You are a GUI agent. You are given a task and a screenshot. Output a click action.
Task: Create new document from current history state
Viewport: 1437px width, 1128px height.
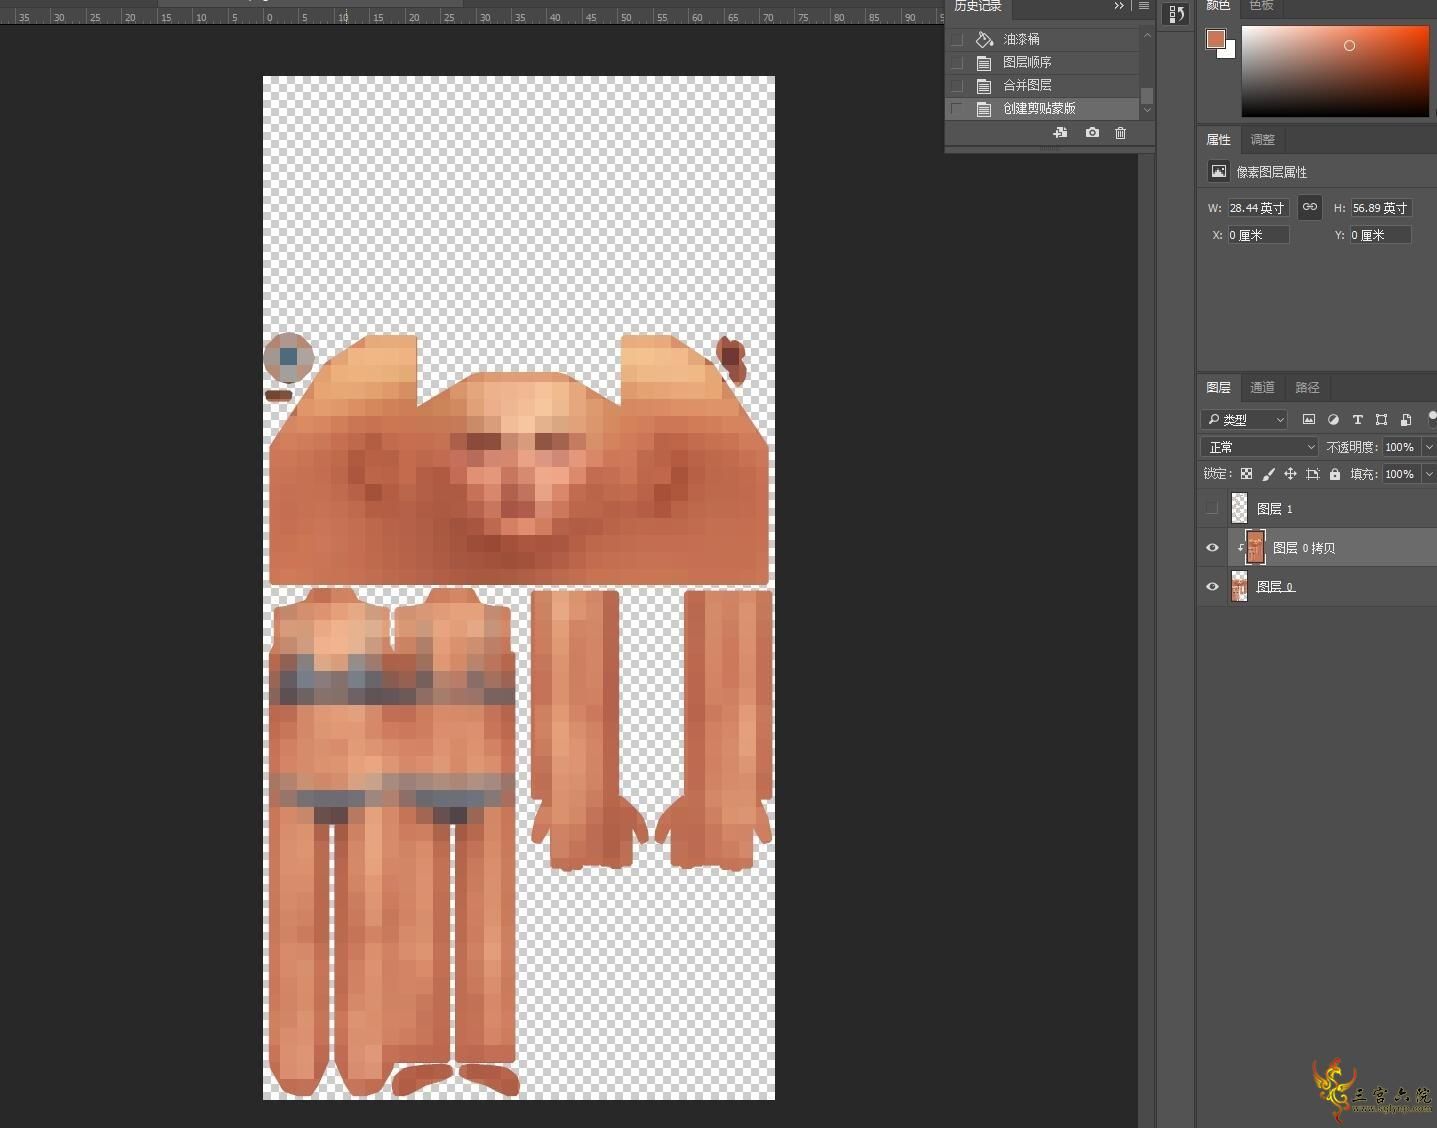[x=1060, y=133]
